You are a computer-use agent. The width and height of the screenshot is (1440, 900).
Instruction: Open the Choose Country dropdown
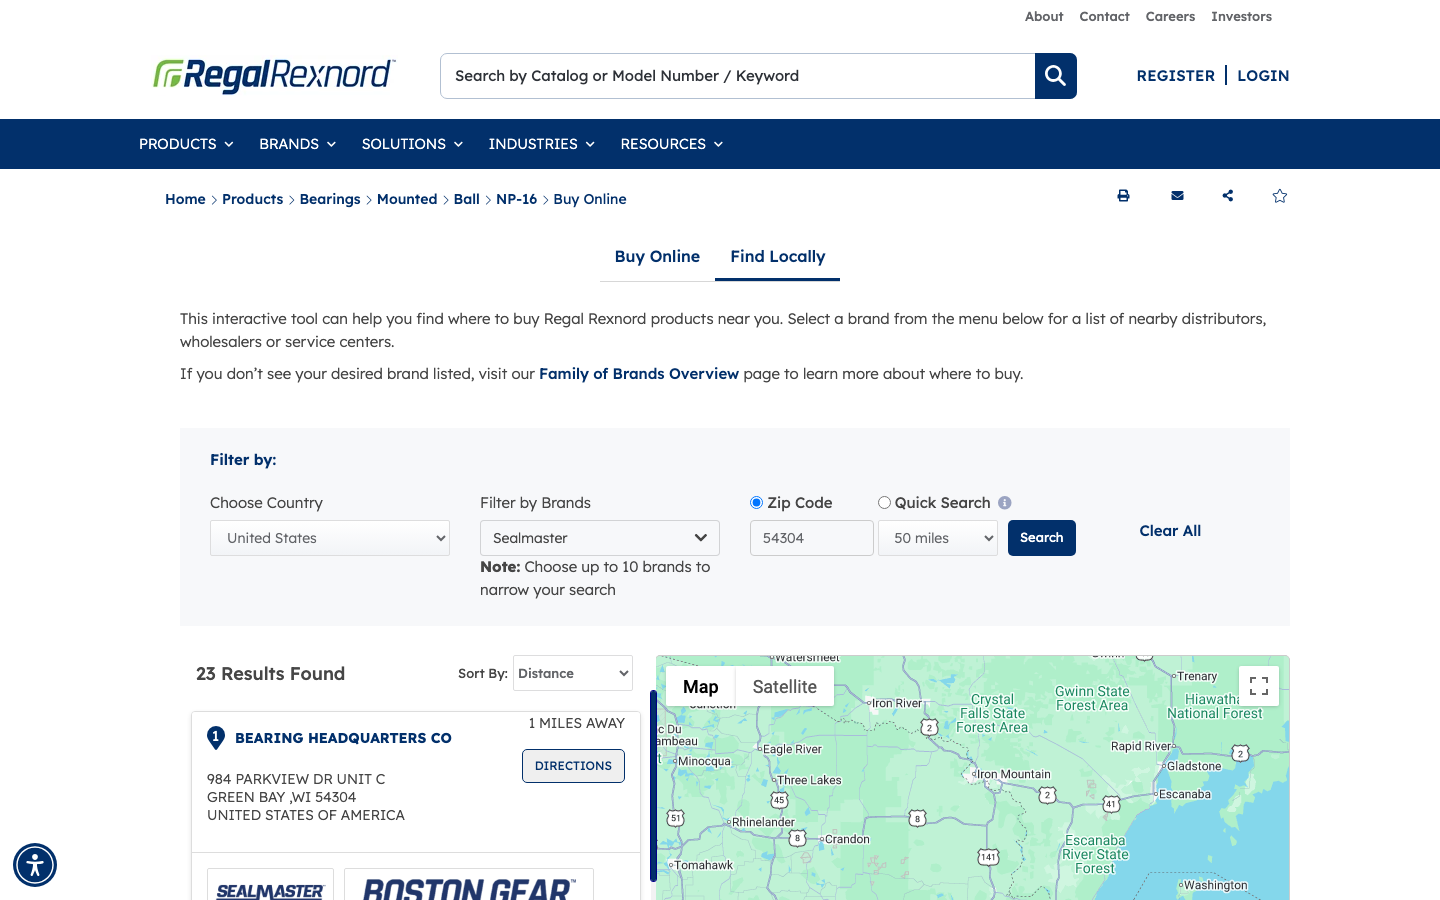coord(330,538)
